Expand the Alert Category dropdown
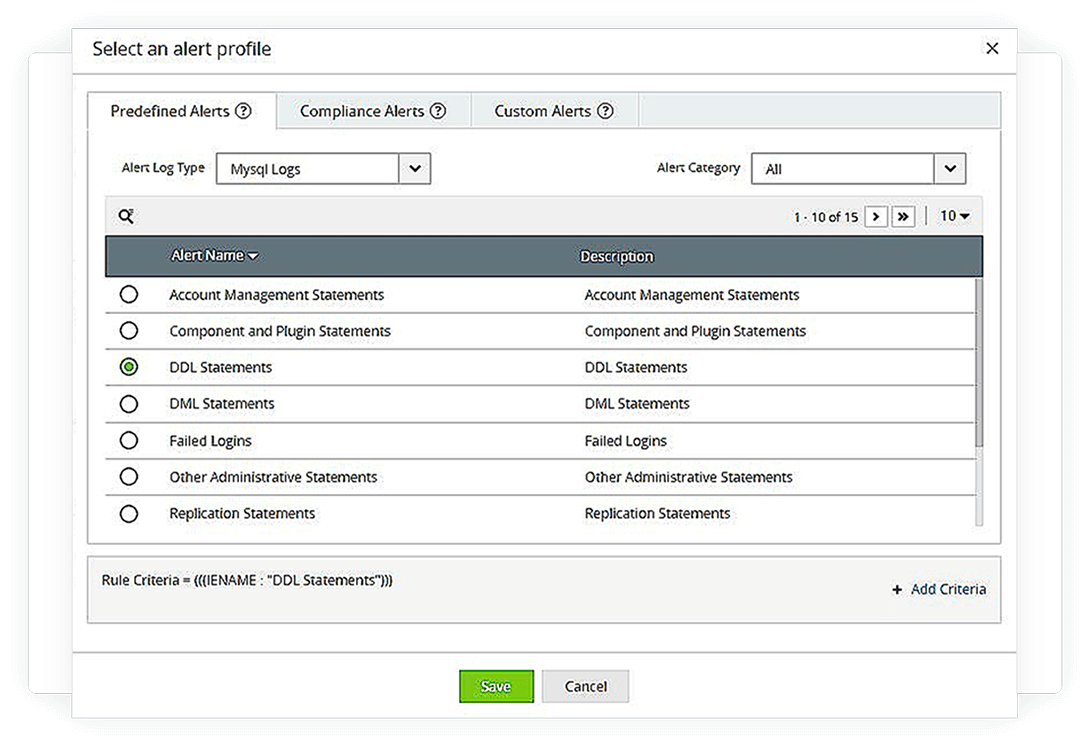This screenshot has width=1090, height=746. click(950, 169)
